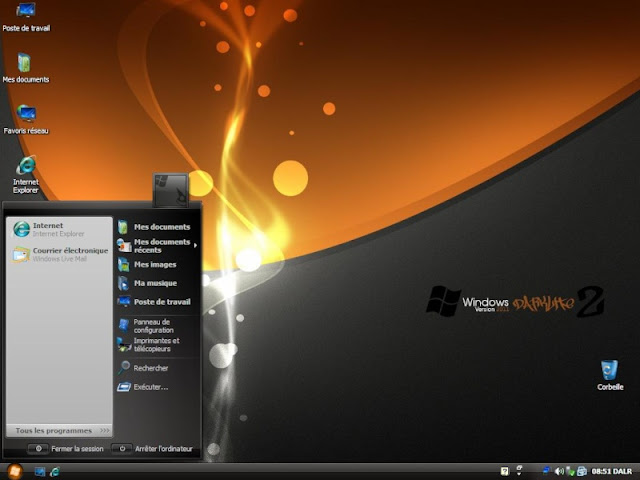
Task: Click the safely remove hardware tray icon
Action: [x=570, y=472]
